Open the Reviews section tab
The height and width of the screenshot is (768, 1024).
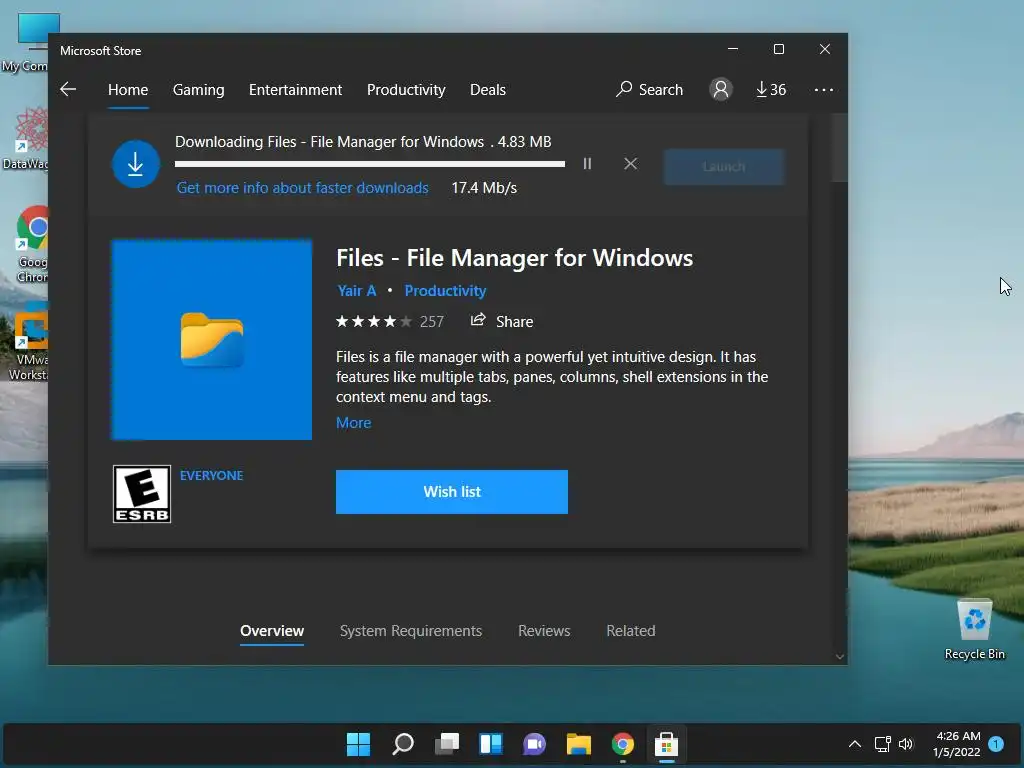point(544,631)
